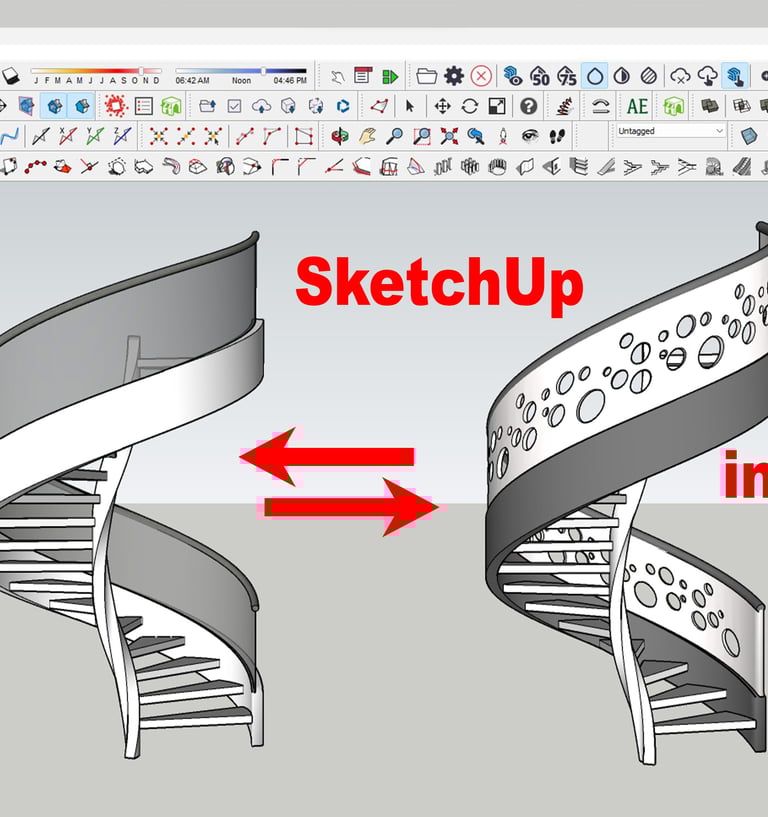
Task: Click the question mark help icon
Action: (528, 106)
